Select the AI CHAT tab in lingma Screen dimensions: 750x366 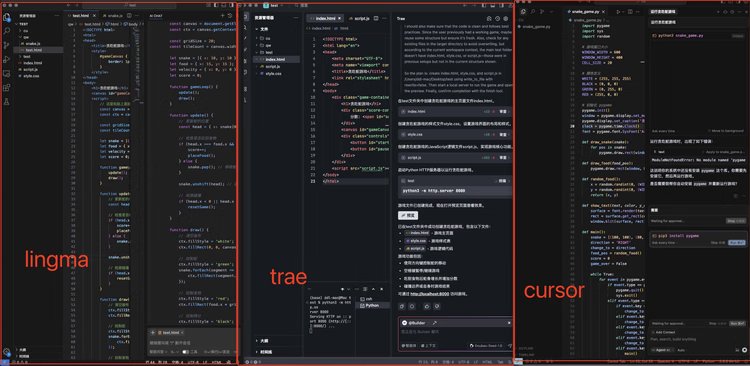(x=156, y=16)
